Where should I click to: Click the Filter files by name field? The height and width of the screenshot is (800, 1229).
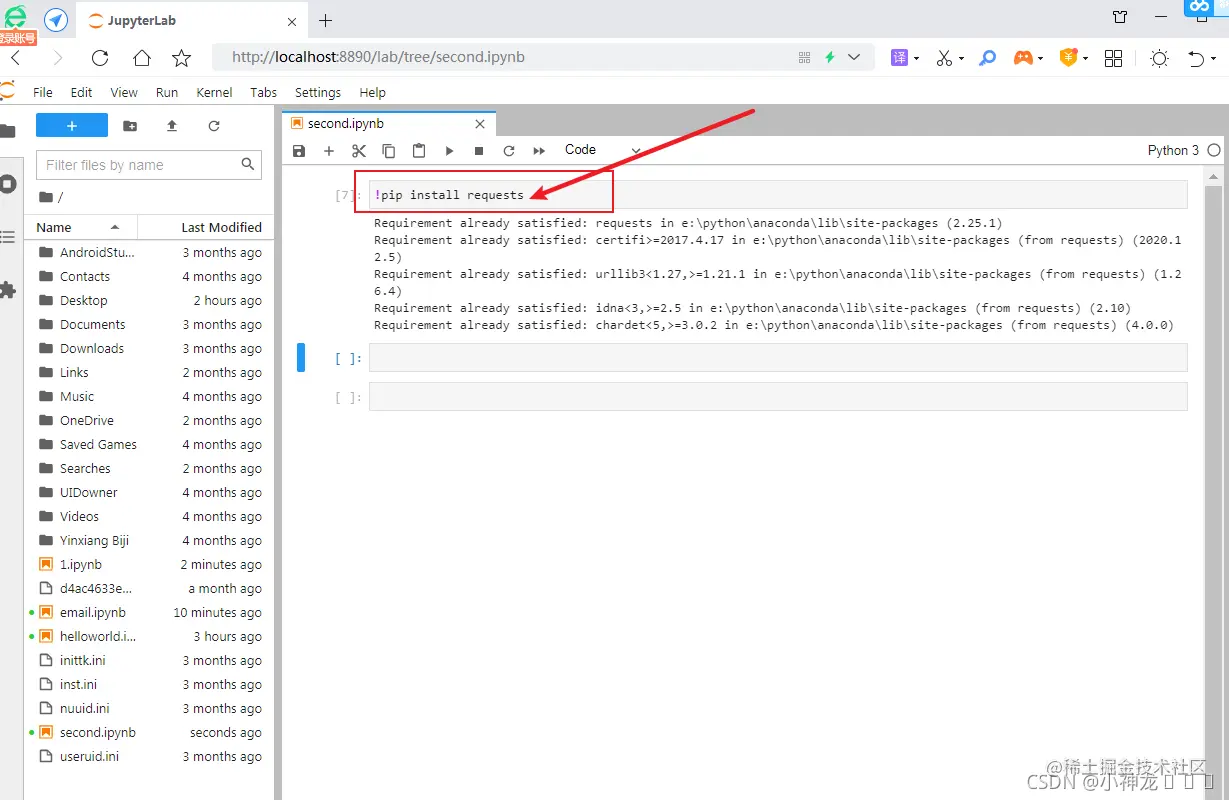pyautogui.click(x=149, y=165)
